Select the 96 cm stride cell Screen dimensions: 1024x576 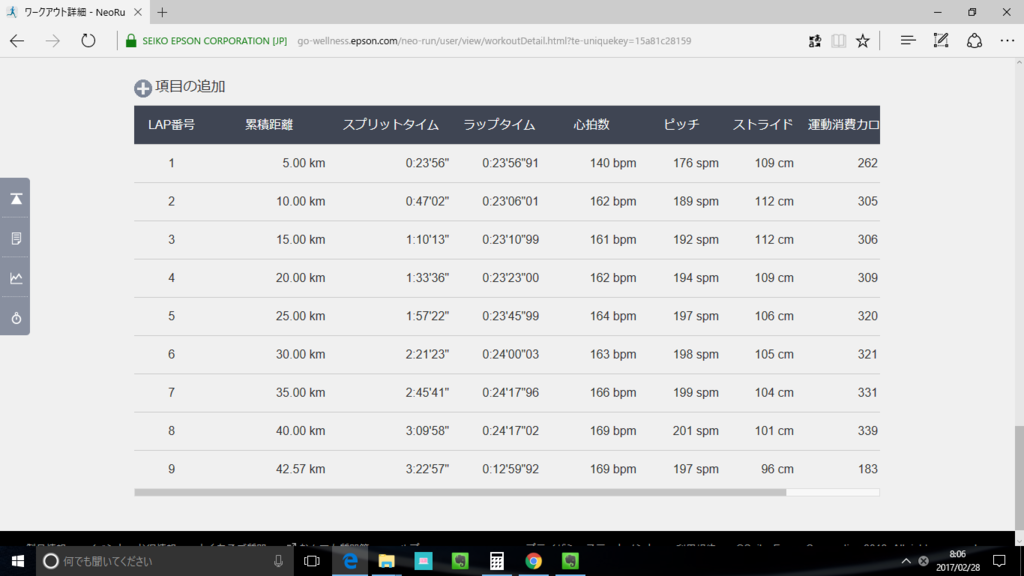[x=777, y=469]
